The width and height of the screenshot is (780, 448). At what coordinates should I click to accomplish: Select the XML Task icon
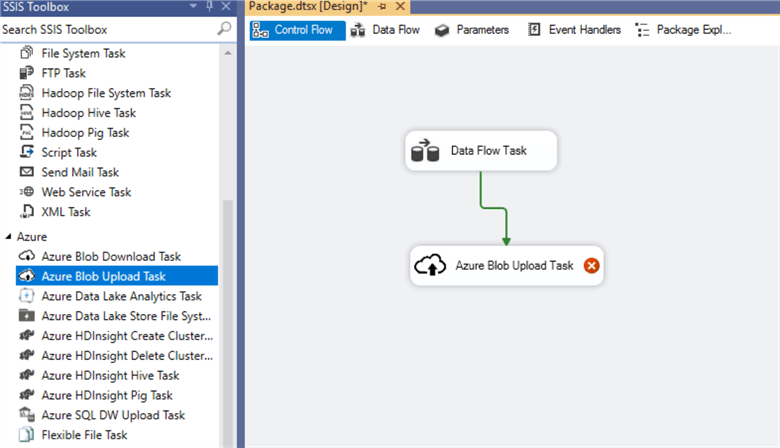[x=26, y=211]
